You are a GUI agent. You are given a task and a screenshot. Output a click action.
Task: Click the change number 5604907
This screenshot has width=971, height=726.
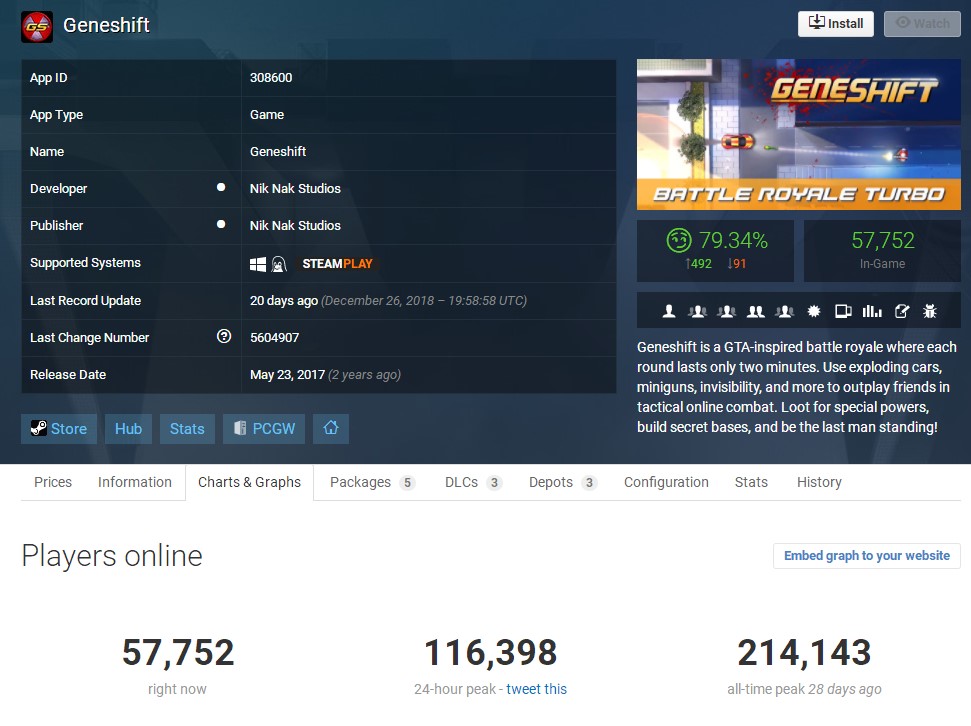(274, 338)
